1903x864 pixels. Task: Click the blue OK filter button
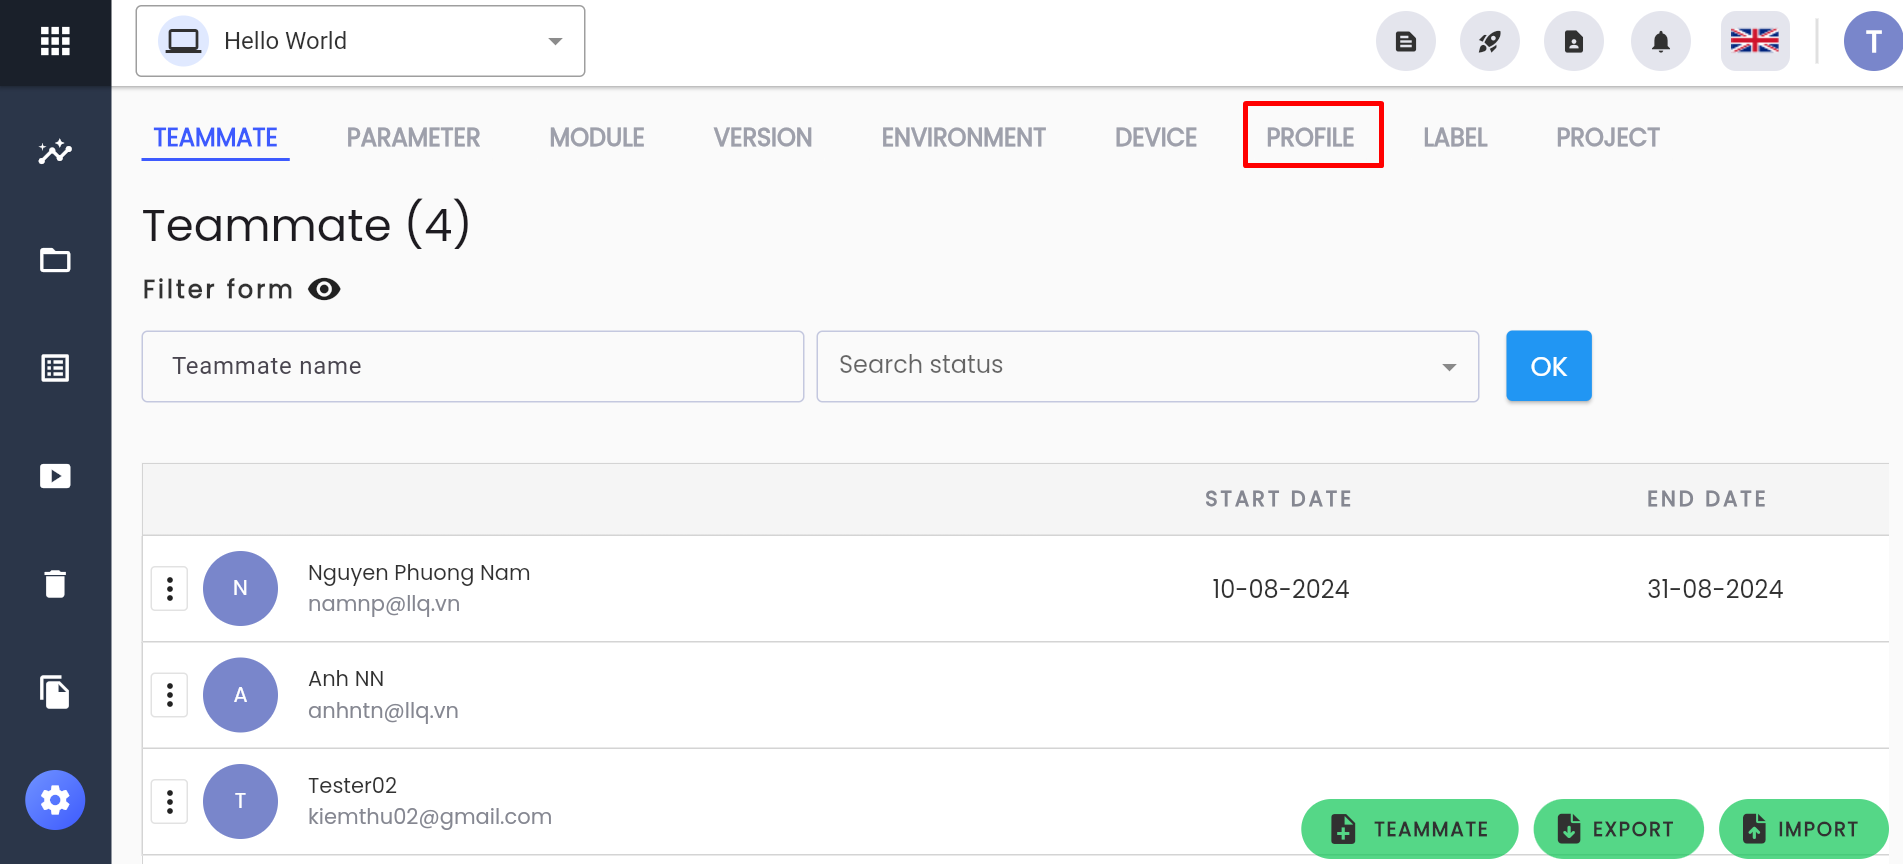point(1549,366)
